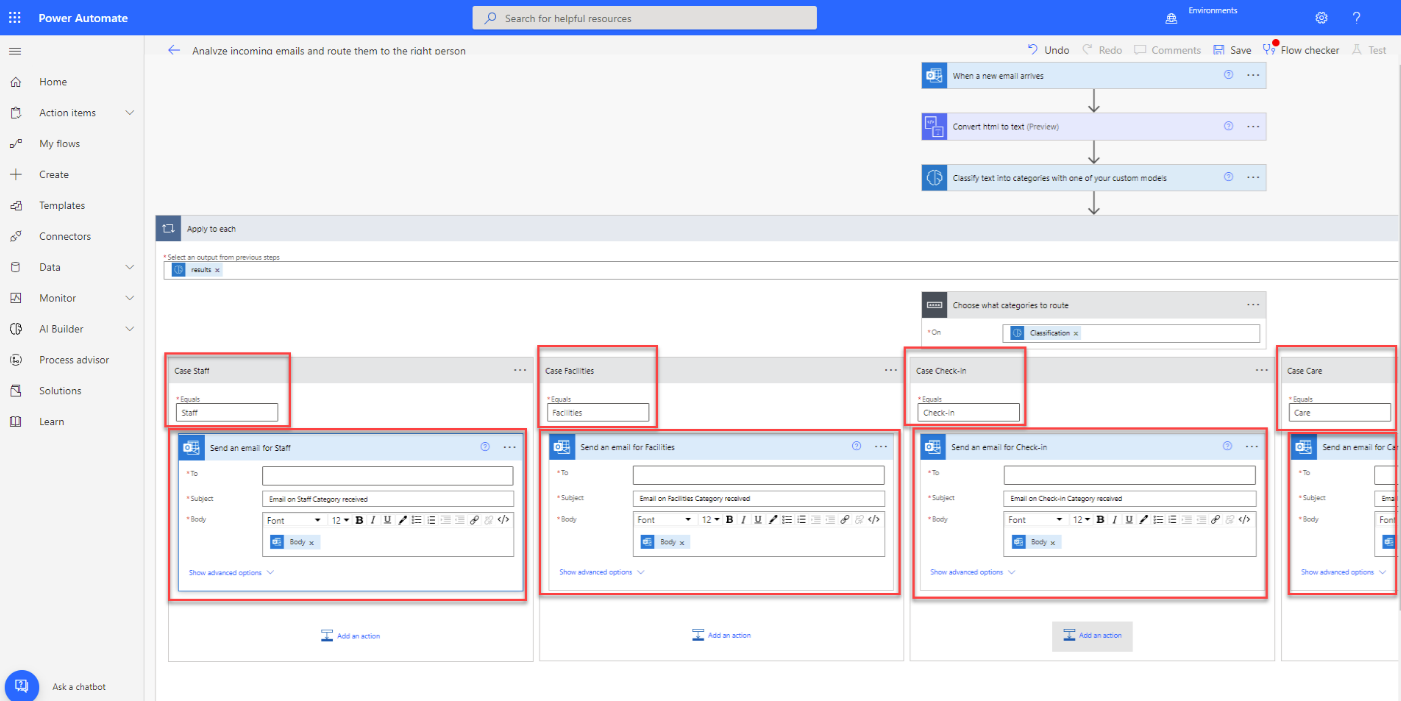
Task: Open the Flow checker
Action: point(1301,48)
